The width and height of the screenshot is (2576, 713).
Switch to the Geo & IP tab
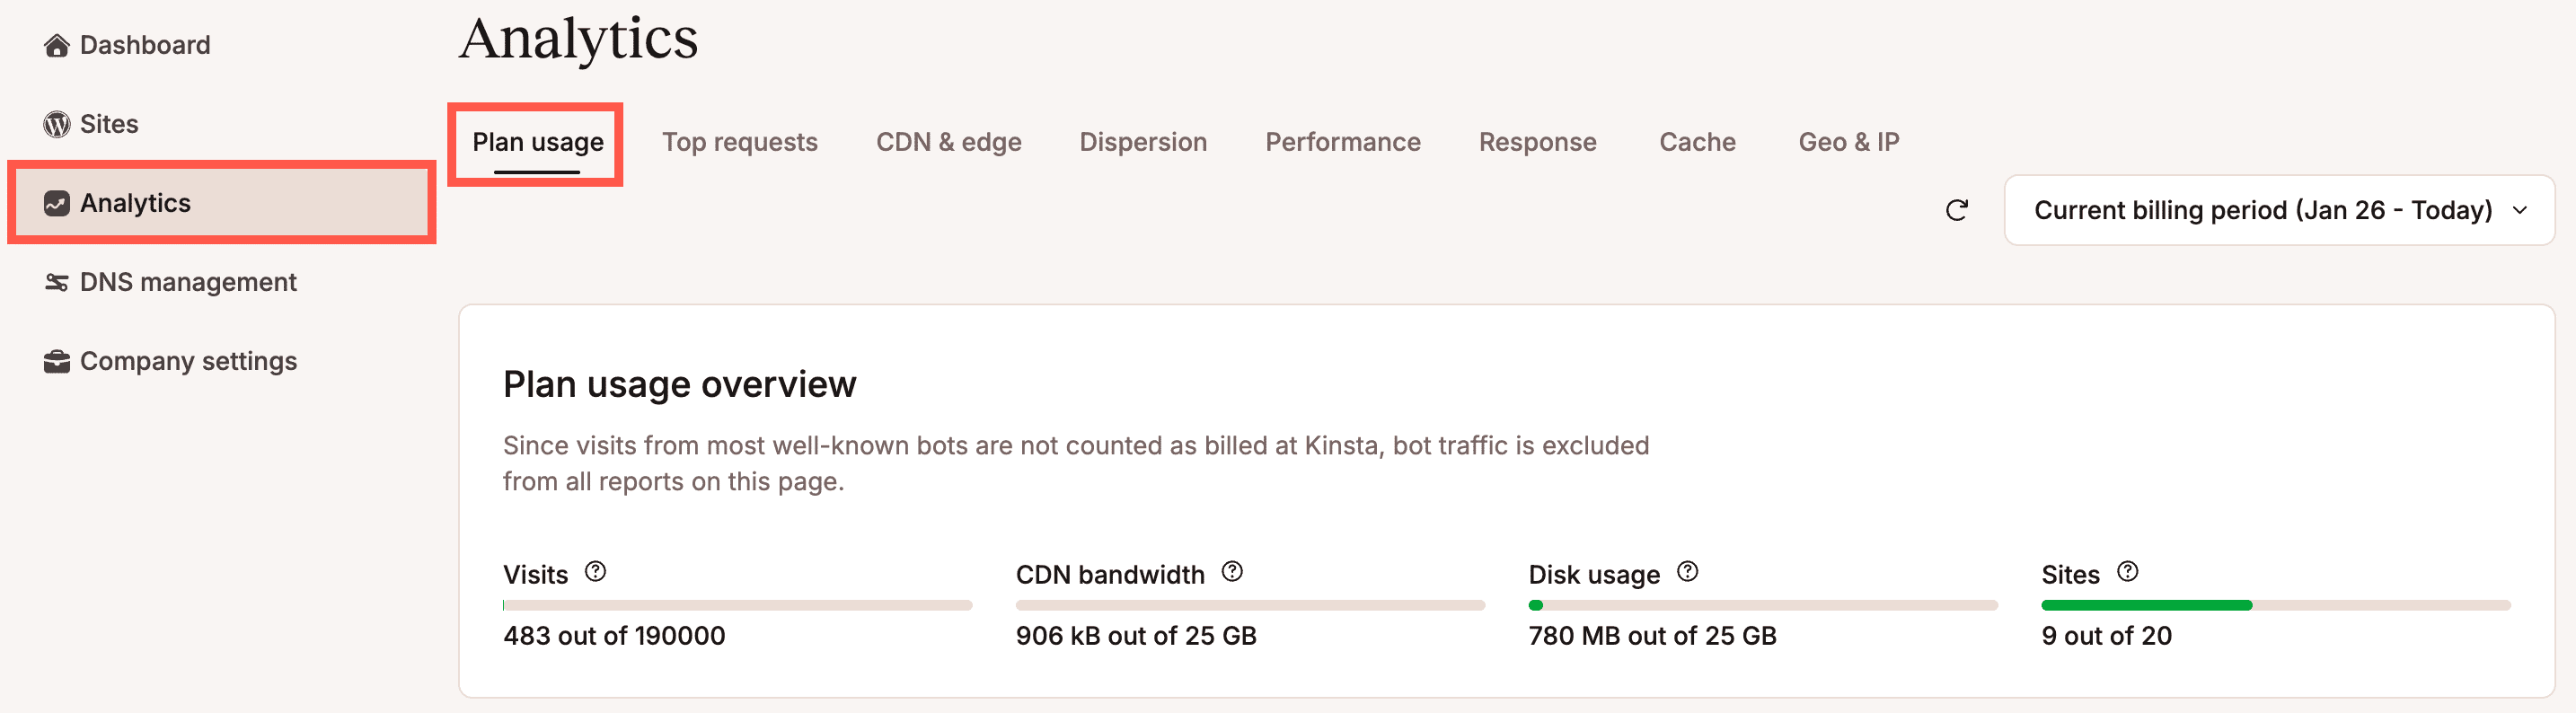pyautogui.click(x=1848, y=141)
